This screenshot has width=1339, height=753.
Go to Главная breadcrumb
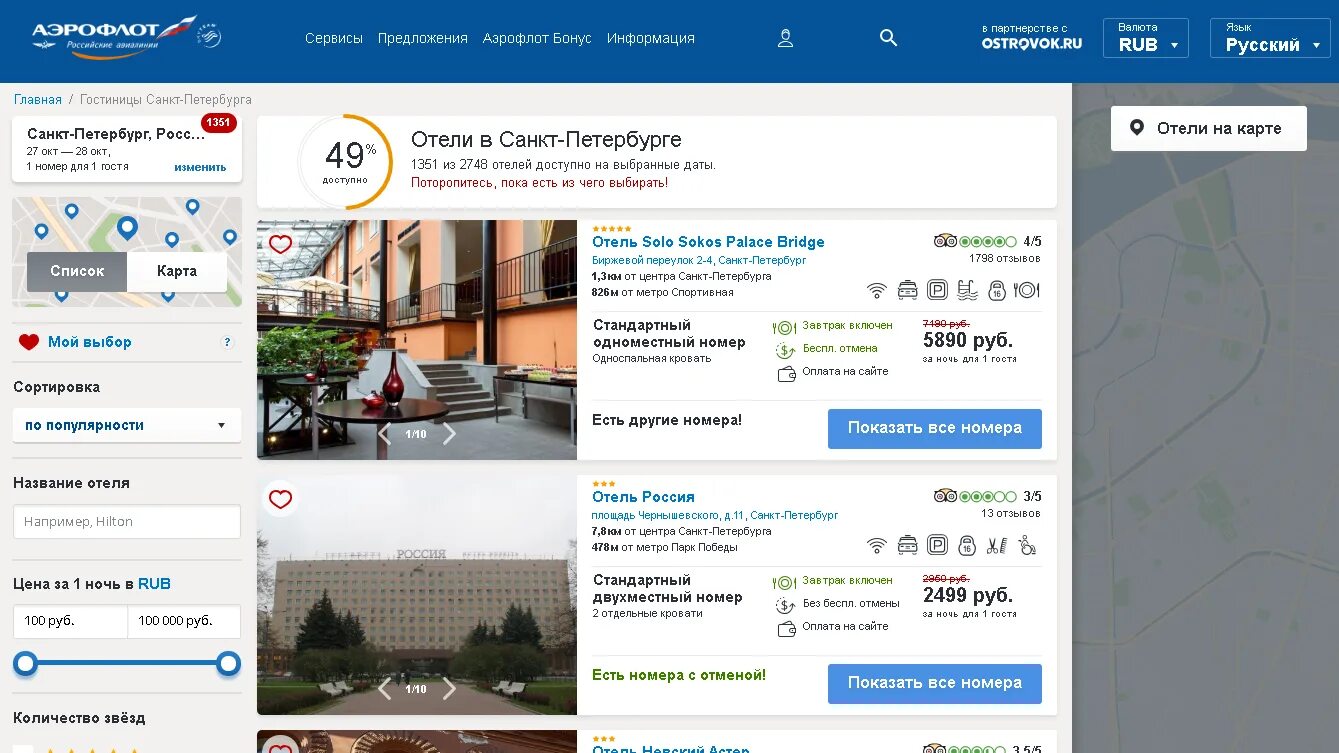(x=38, y=100)
